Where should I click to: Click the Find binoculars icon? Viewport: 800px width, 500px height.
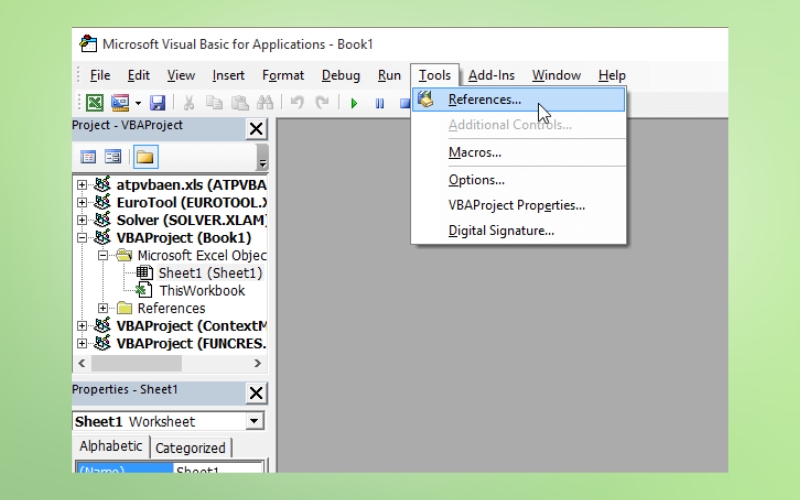coord(265,102)
